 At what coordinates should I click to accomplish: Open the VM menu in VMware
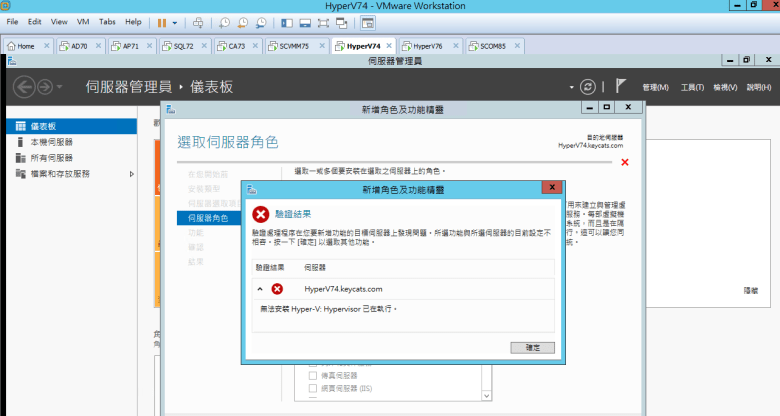tap(84, 21)
